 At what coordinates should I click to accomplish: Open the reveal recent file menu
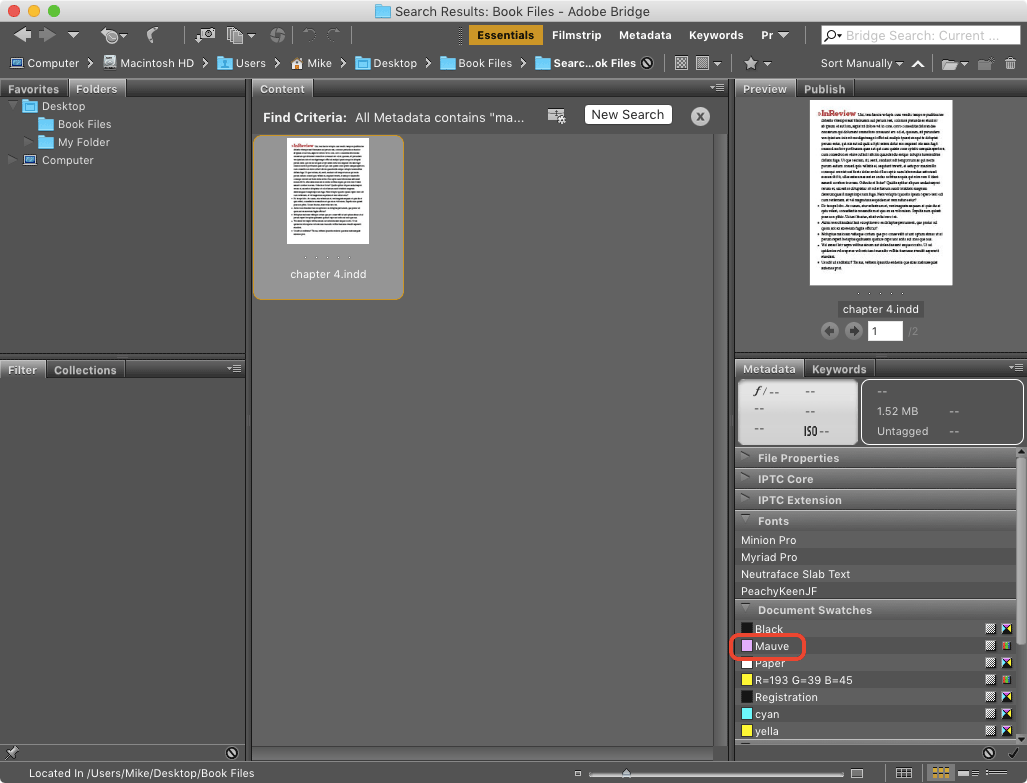[113, 35]
